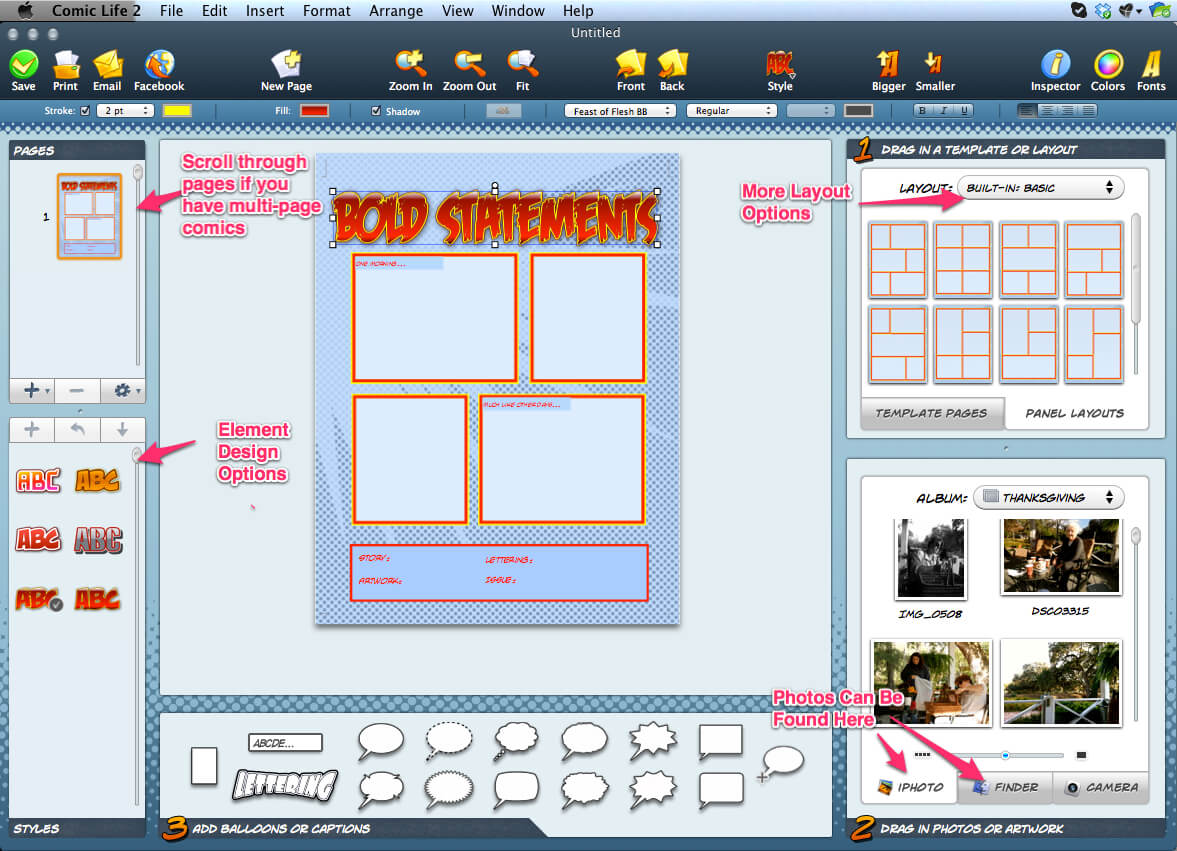1177x851 pixels.
Task: Select the spiky burst balloon in the top row
Action: [x=652, y=740]
